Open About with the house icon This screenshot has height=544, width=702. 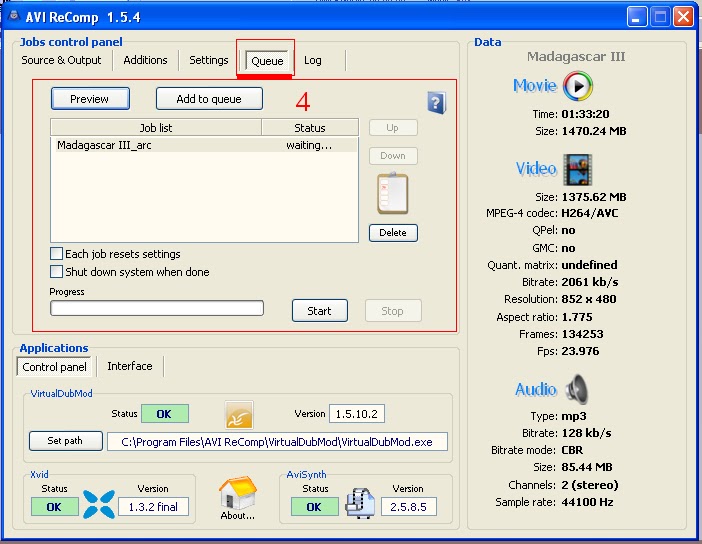coord(238,493)
